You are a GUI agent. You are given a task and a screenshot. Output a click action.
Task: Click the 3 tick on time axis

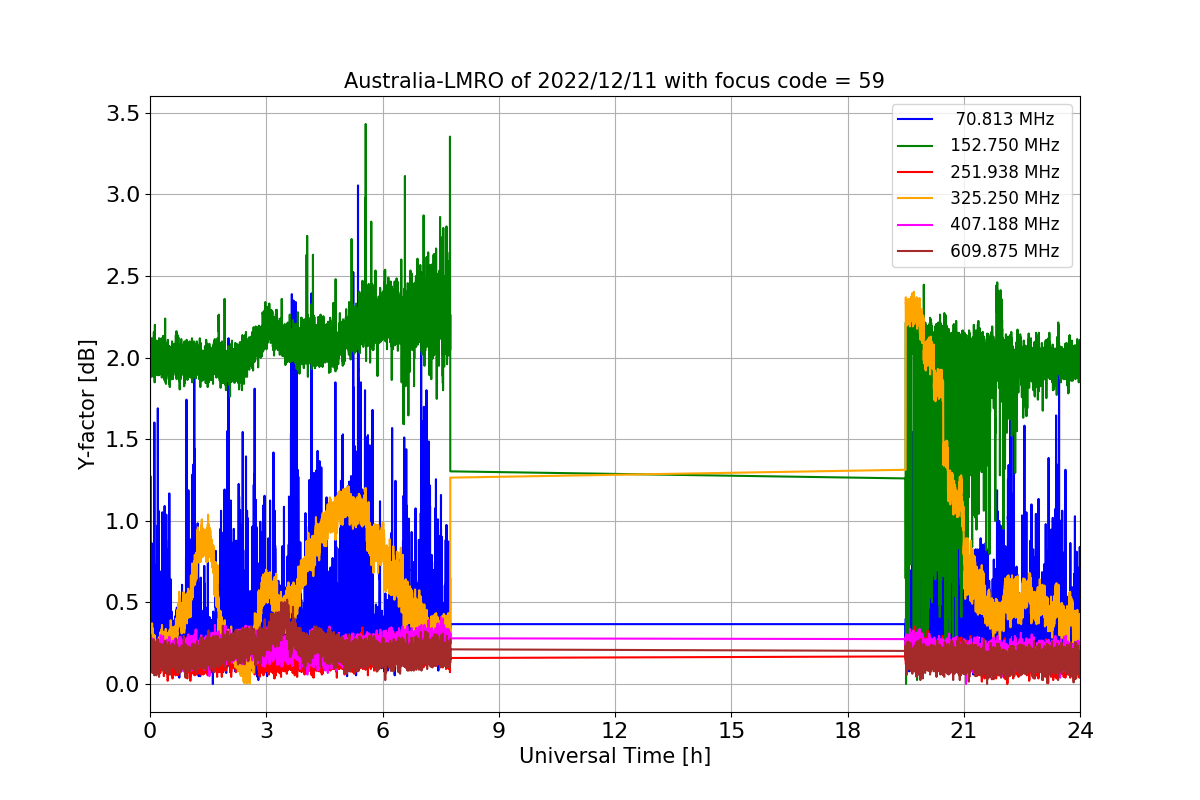click(x=266, y=731)
